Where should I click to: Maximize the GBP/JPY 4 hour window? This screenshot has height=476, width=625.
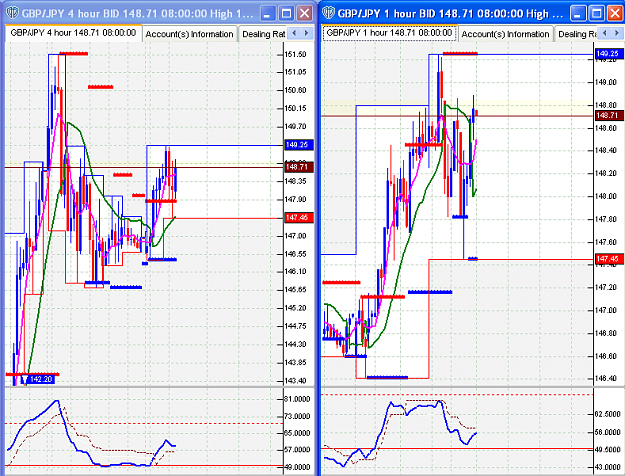click(286, 14)
